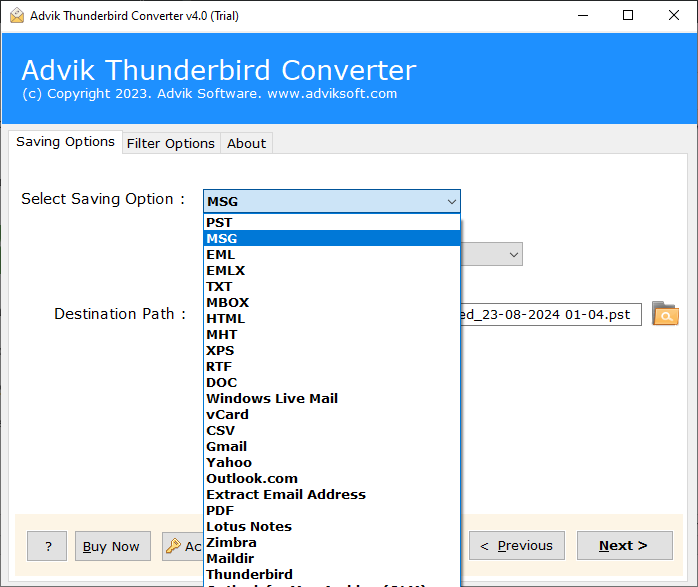The width and height of the screenshot is (698, 587).
Task: Click the Next button
Action: 625,546
